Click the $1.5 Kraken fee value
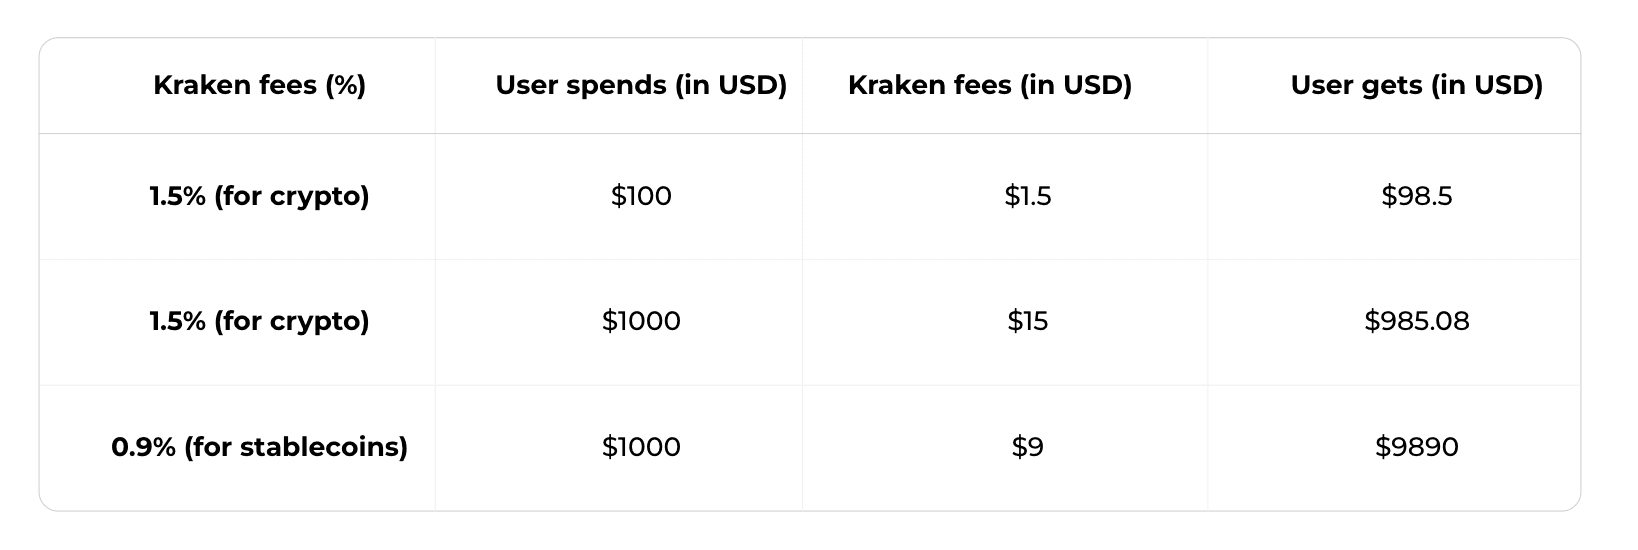The height and width of the screenshot is (550, 1638). (1028, 196)
